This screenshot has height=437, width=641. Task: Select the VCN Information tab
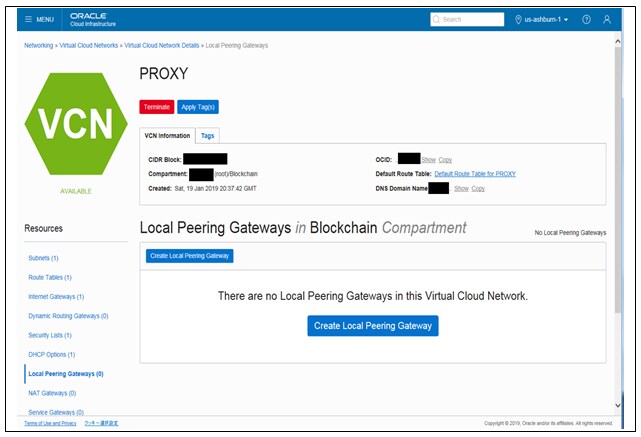click(x=167, y=136)
